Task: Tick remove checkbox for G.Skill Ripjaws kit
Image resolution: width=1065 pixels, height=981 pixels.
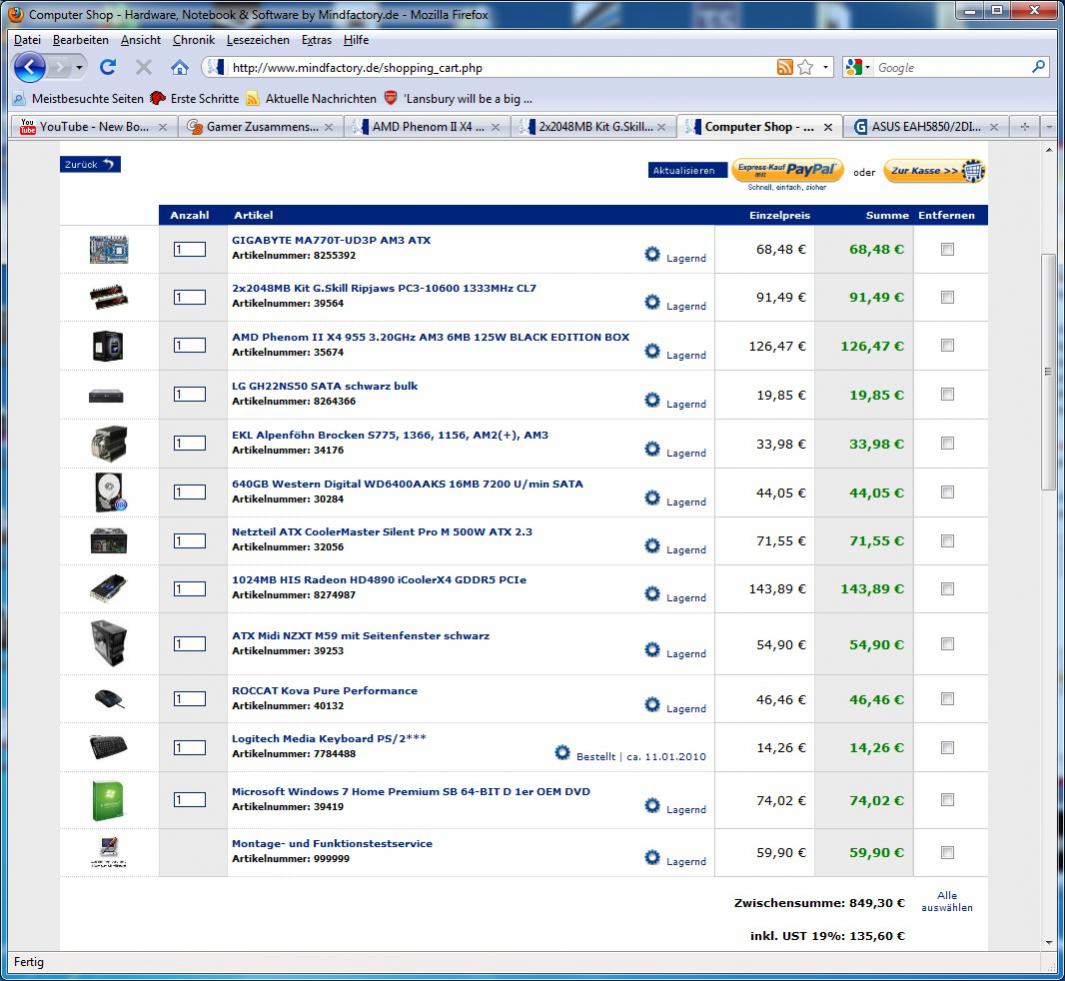Action: click(947, 297)
